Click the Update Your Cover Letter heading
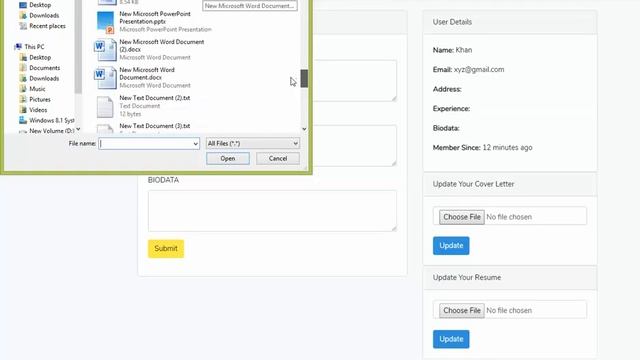This screenshot has height=360, width=640. tap(473, 184)
